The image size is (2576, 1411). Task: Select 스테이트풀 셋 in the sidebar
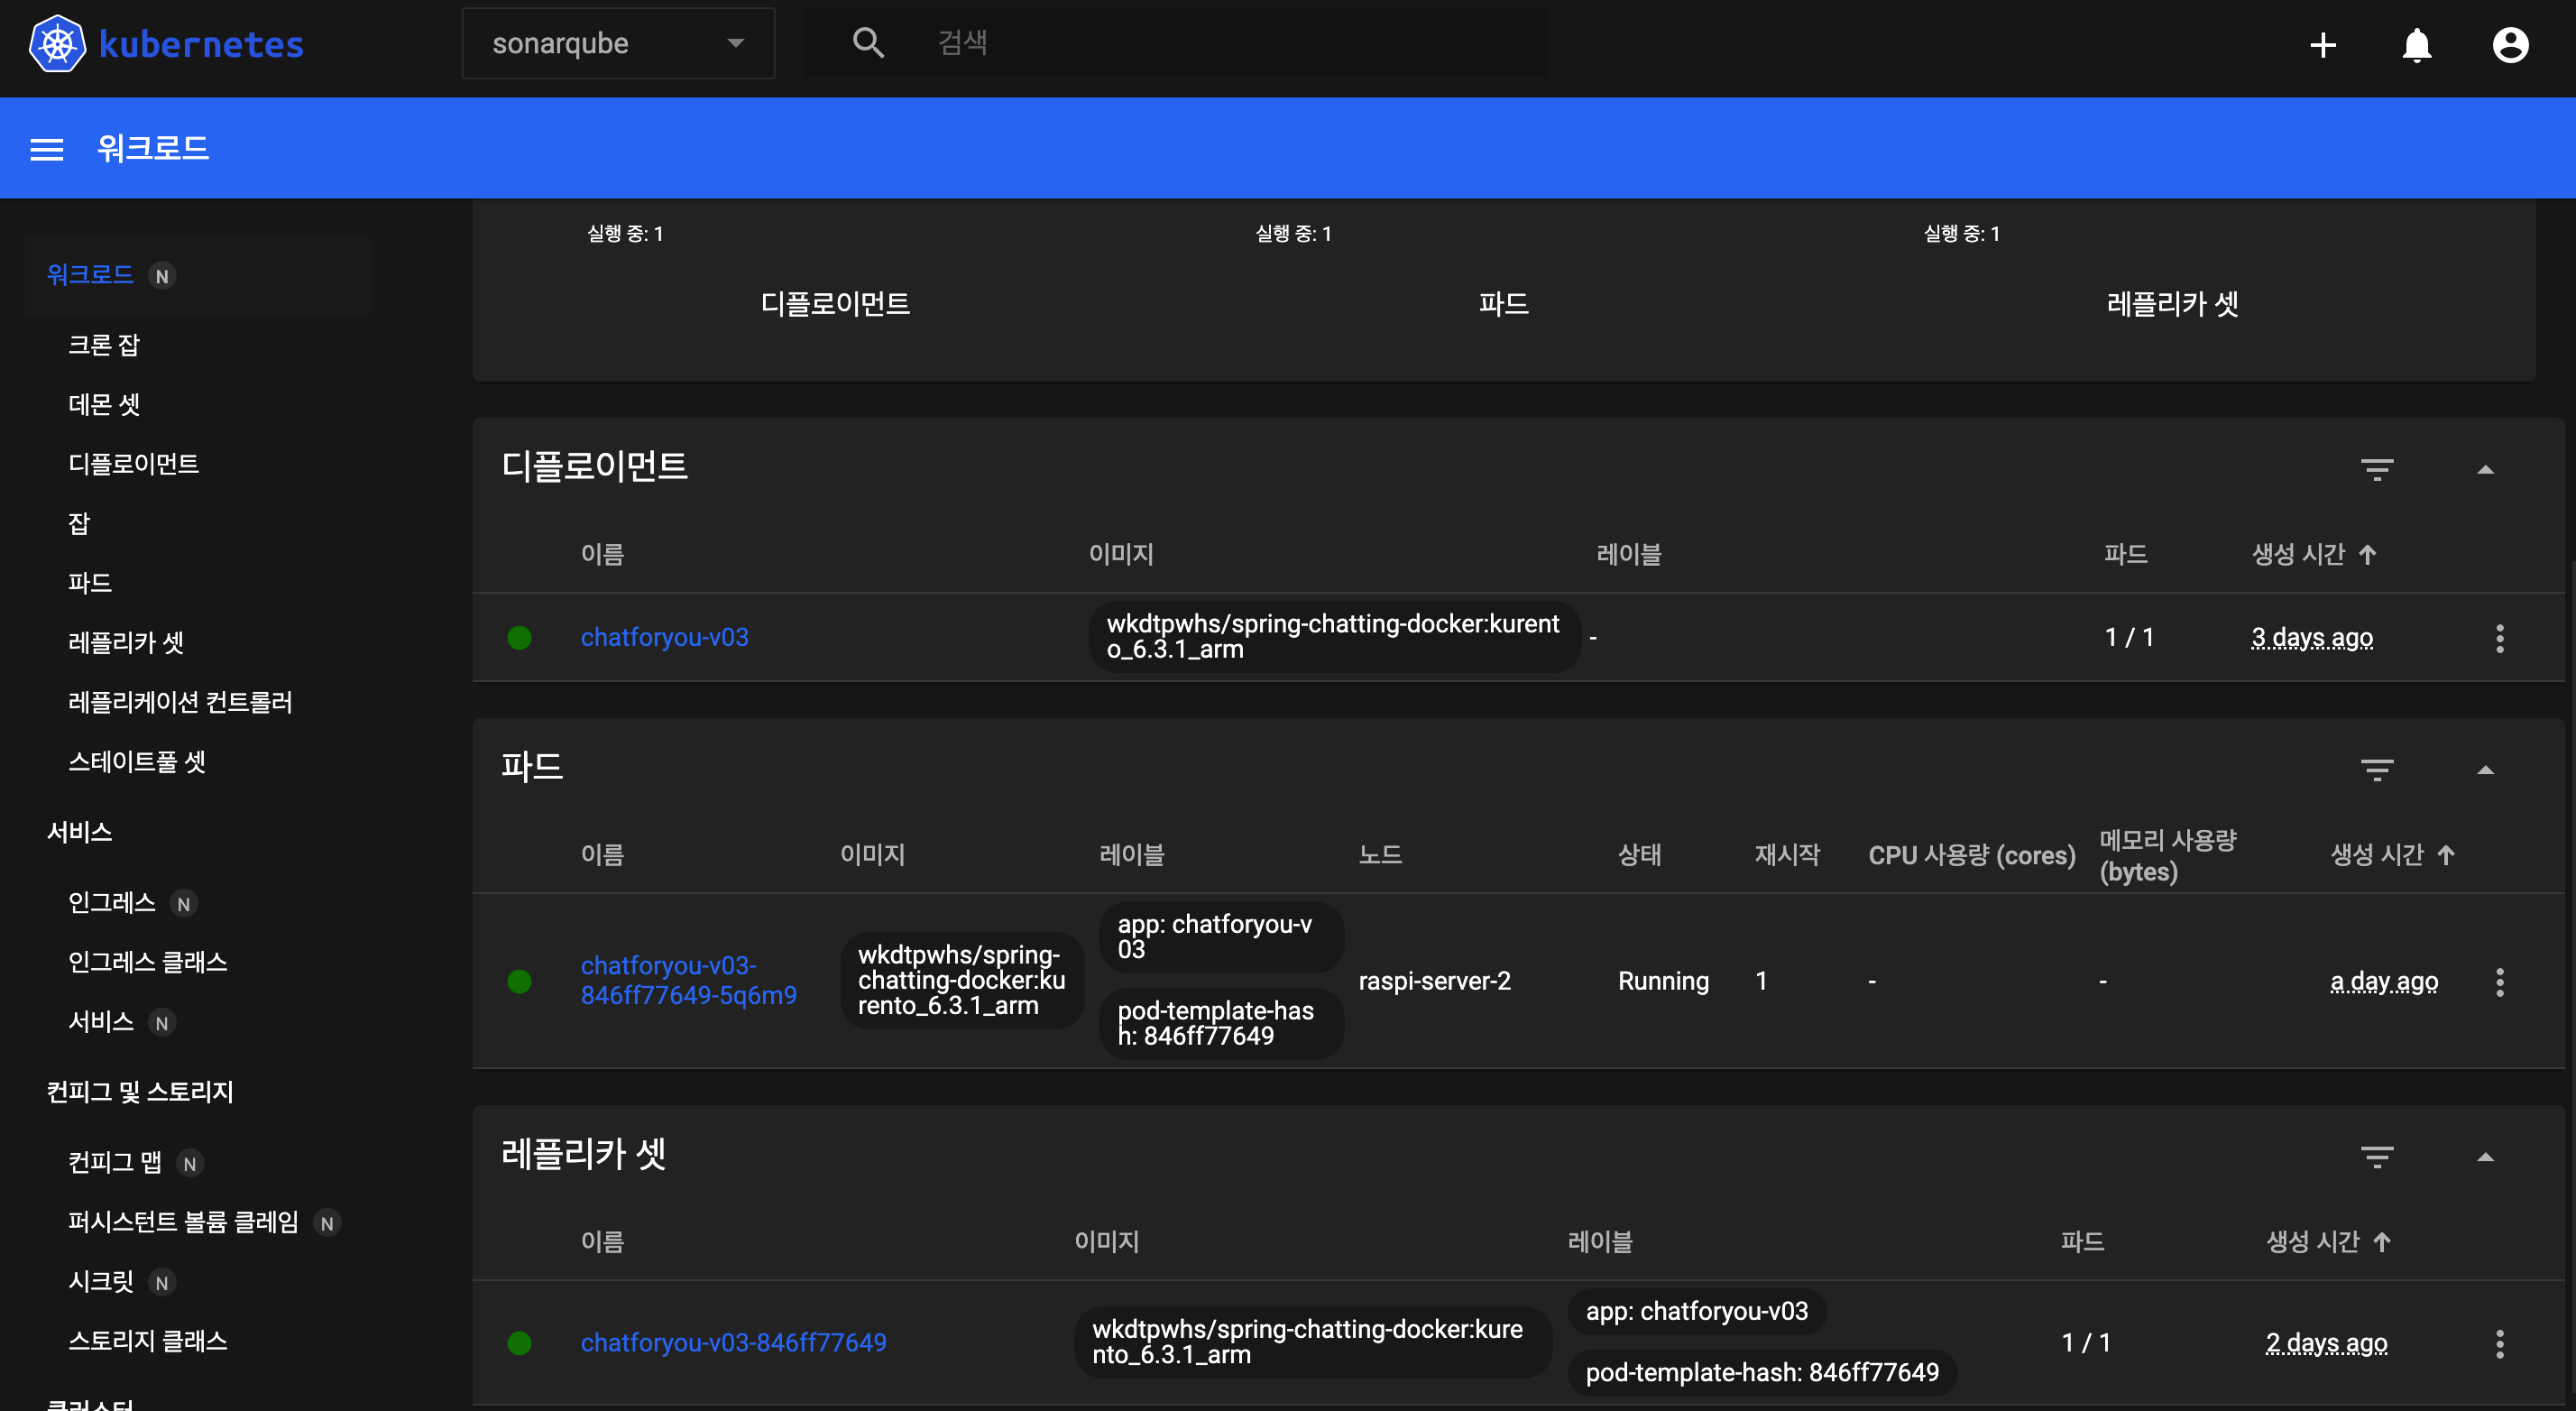[137, 762]
